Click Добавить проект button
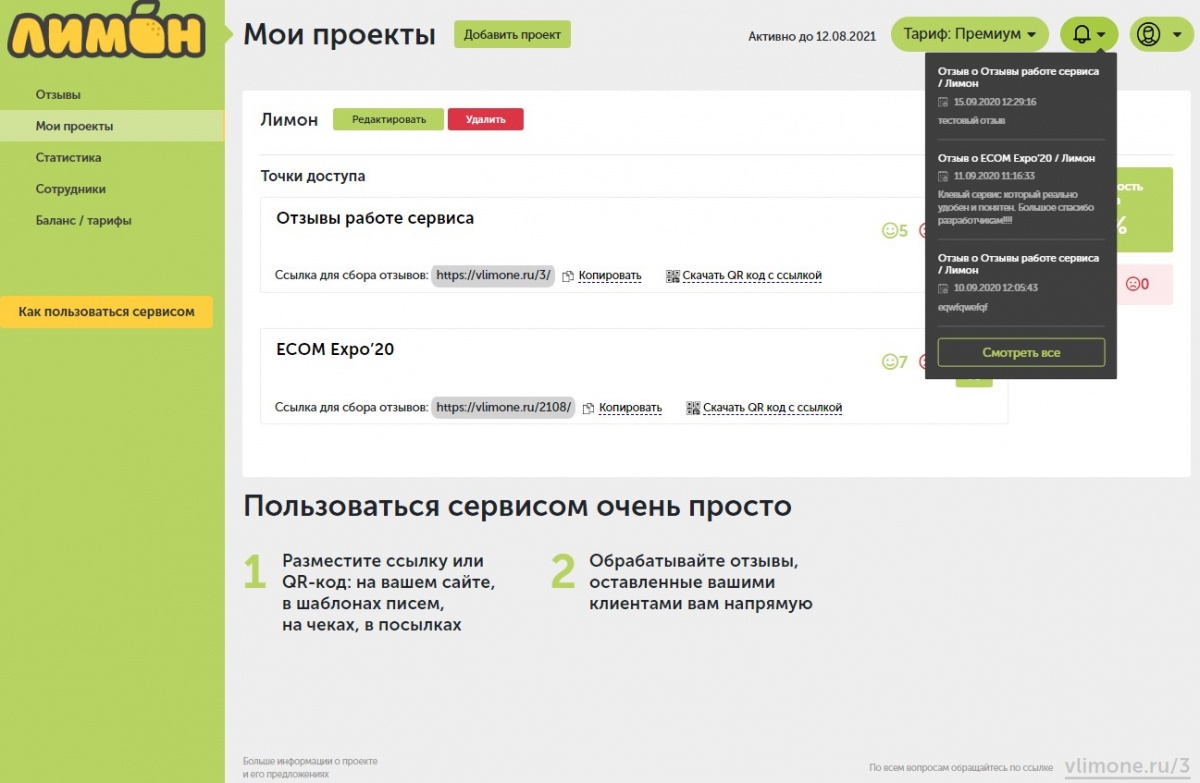Screen dimensions: 1200x783 point(512,34)
